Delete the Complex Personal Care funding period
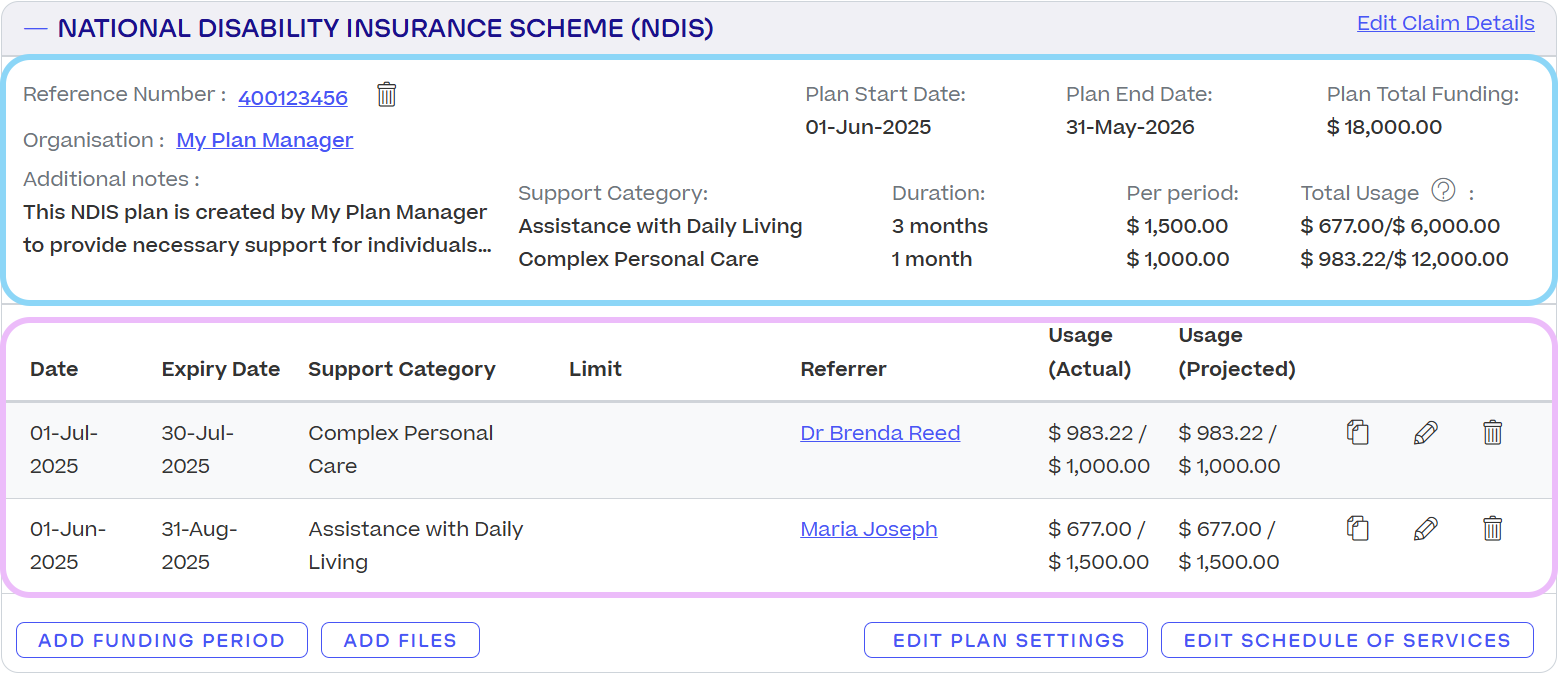 [x=1492, y=433]
